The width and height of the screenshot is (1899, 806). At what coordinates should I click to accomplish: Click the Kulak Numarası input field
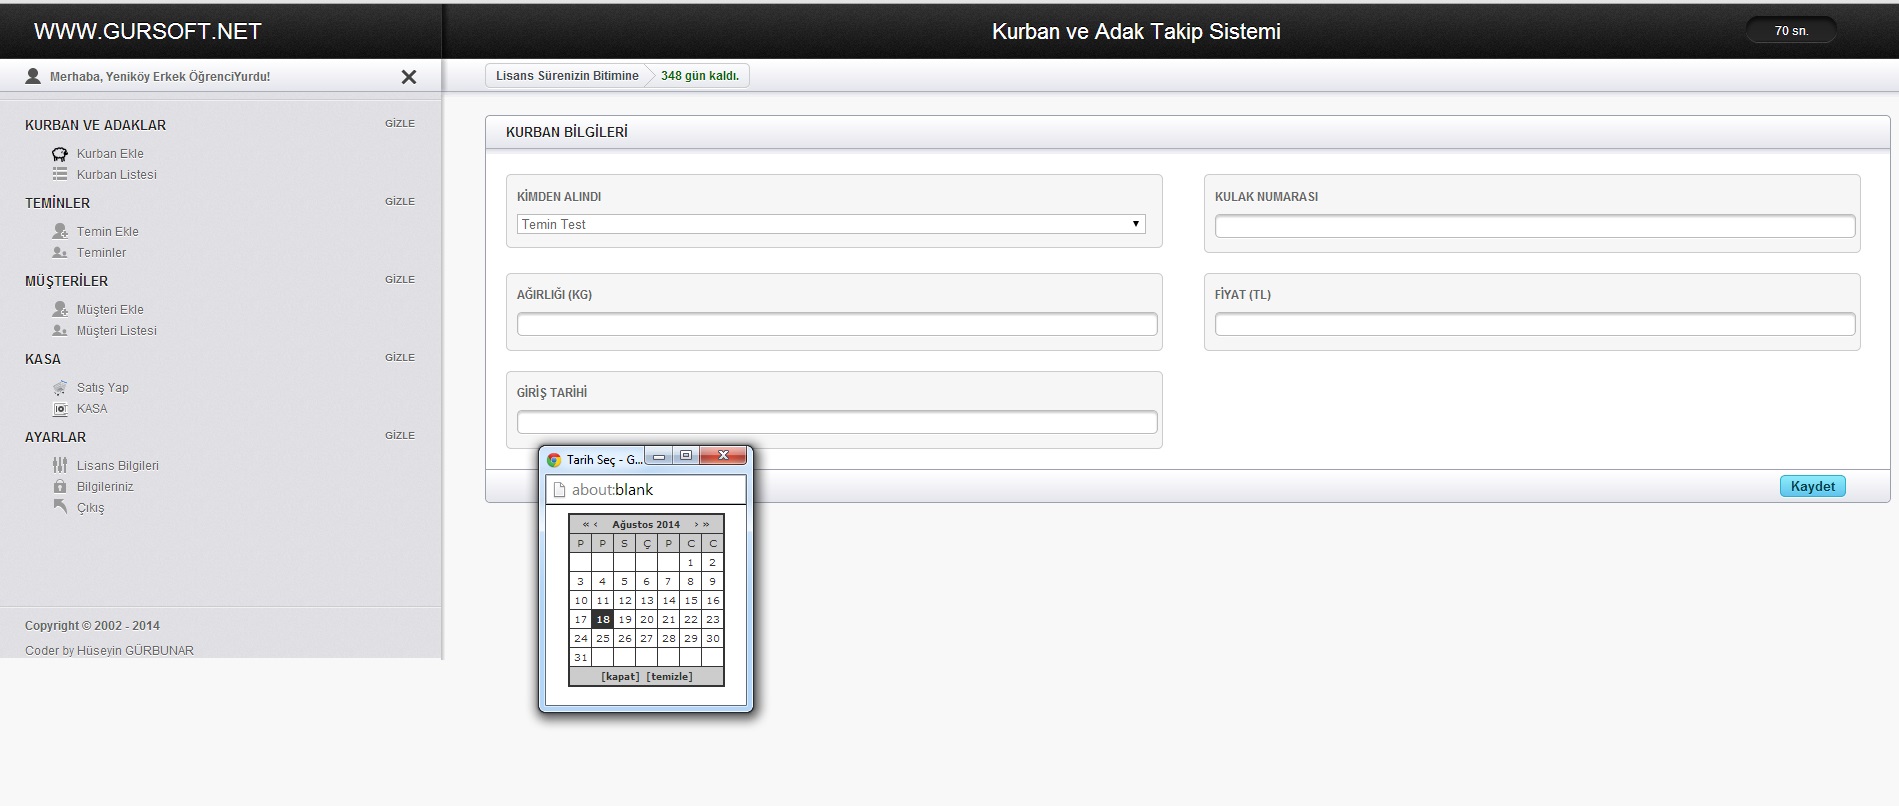(1534, 226)
